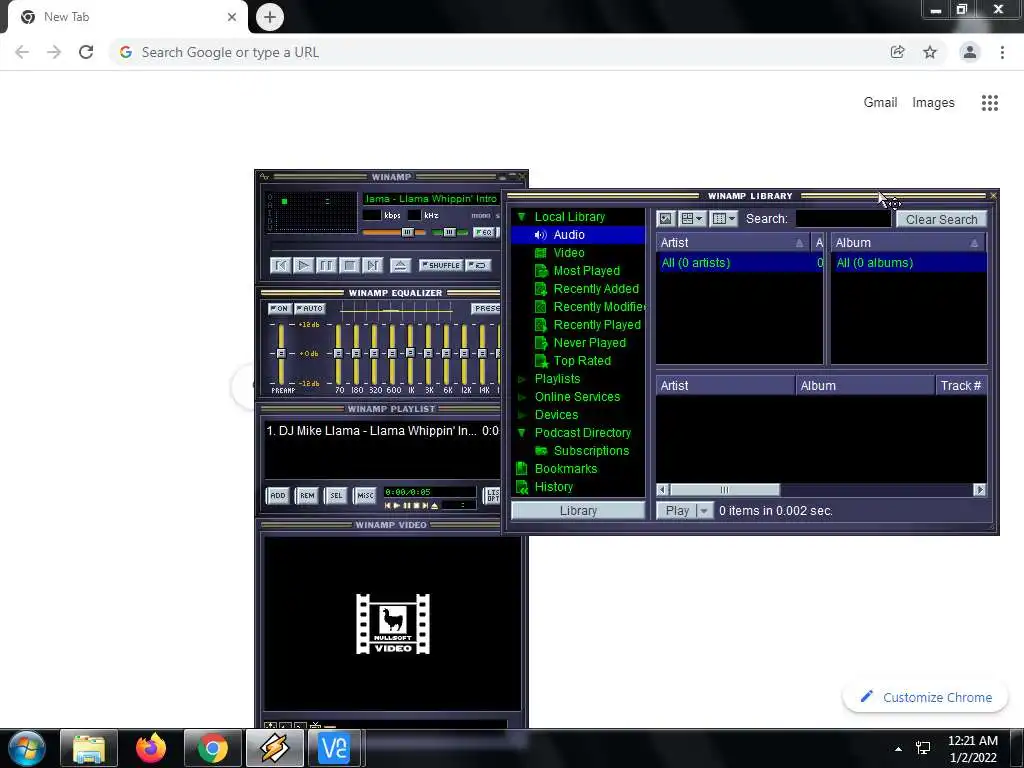Collapse the Local Library tree node
Viewport: 1024px width, 768px height.
522,217
